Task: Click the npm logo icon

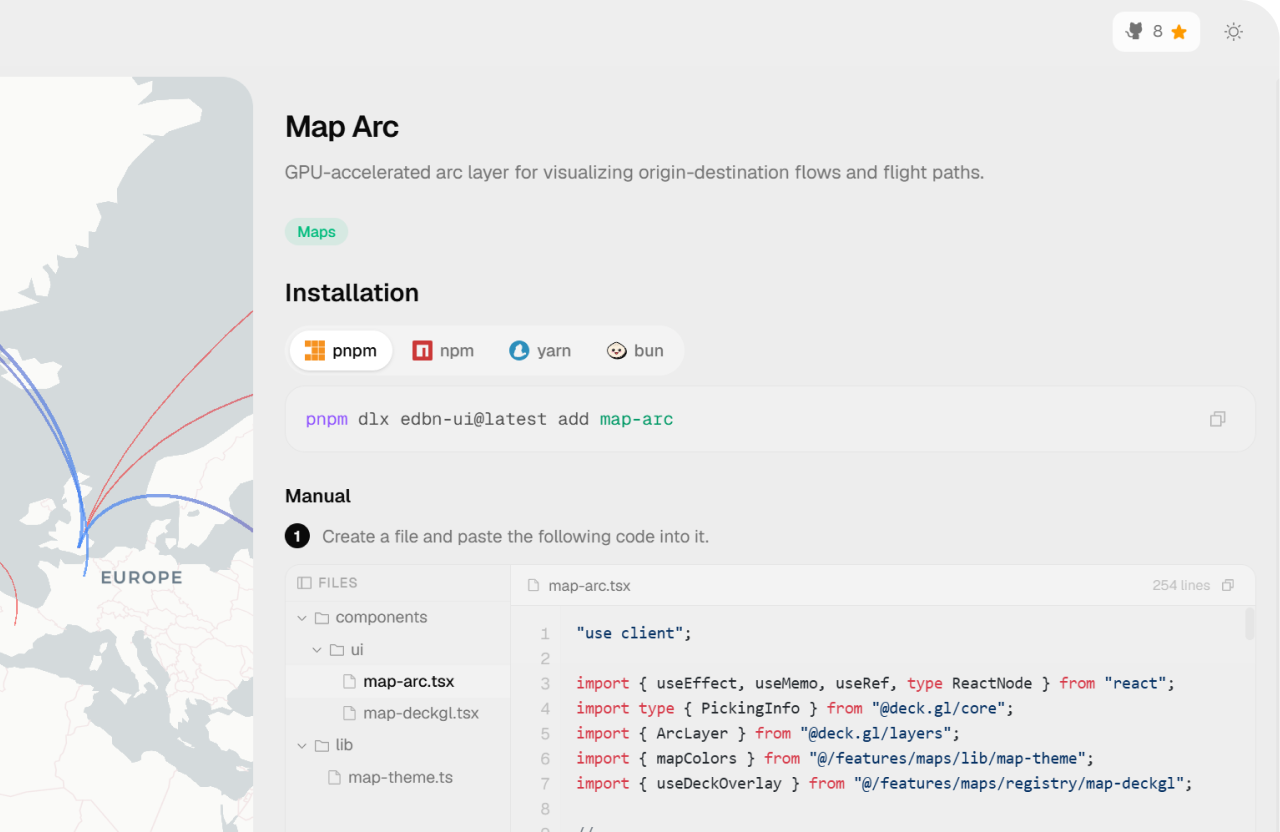Action: coord(422,350)
